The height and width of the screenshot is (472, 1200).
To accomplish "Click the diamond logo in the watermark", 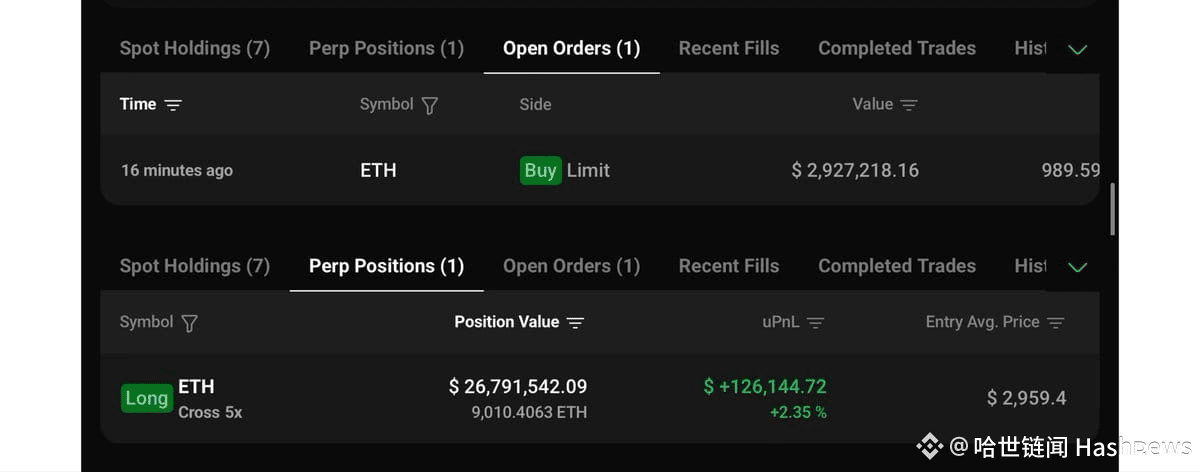I will coord(930,446).
